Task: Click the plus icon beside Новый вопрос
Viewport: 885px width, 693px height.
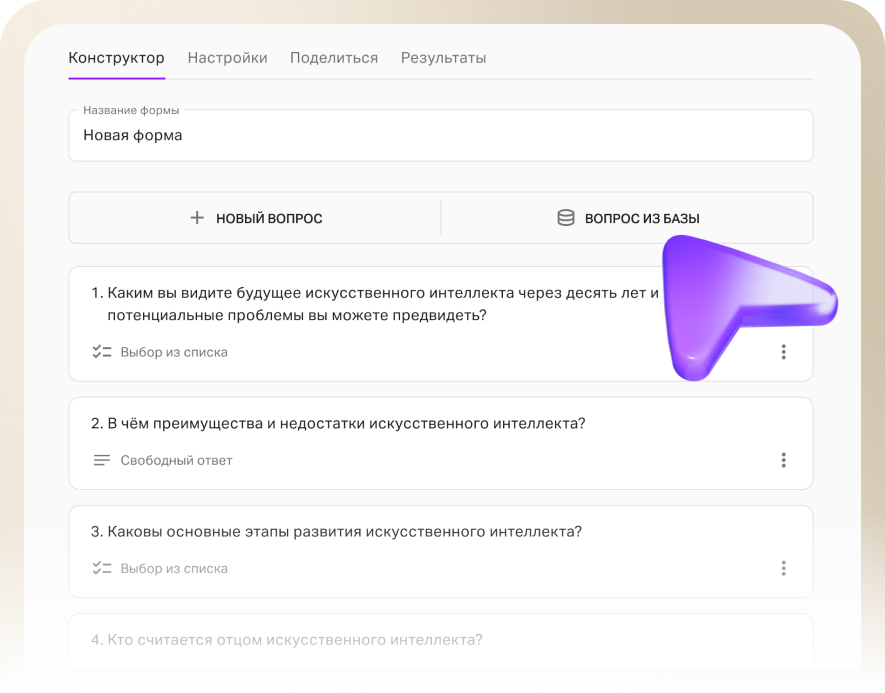Action: 197,218
